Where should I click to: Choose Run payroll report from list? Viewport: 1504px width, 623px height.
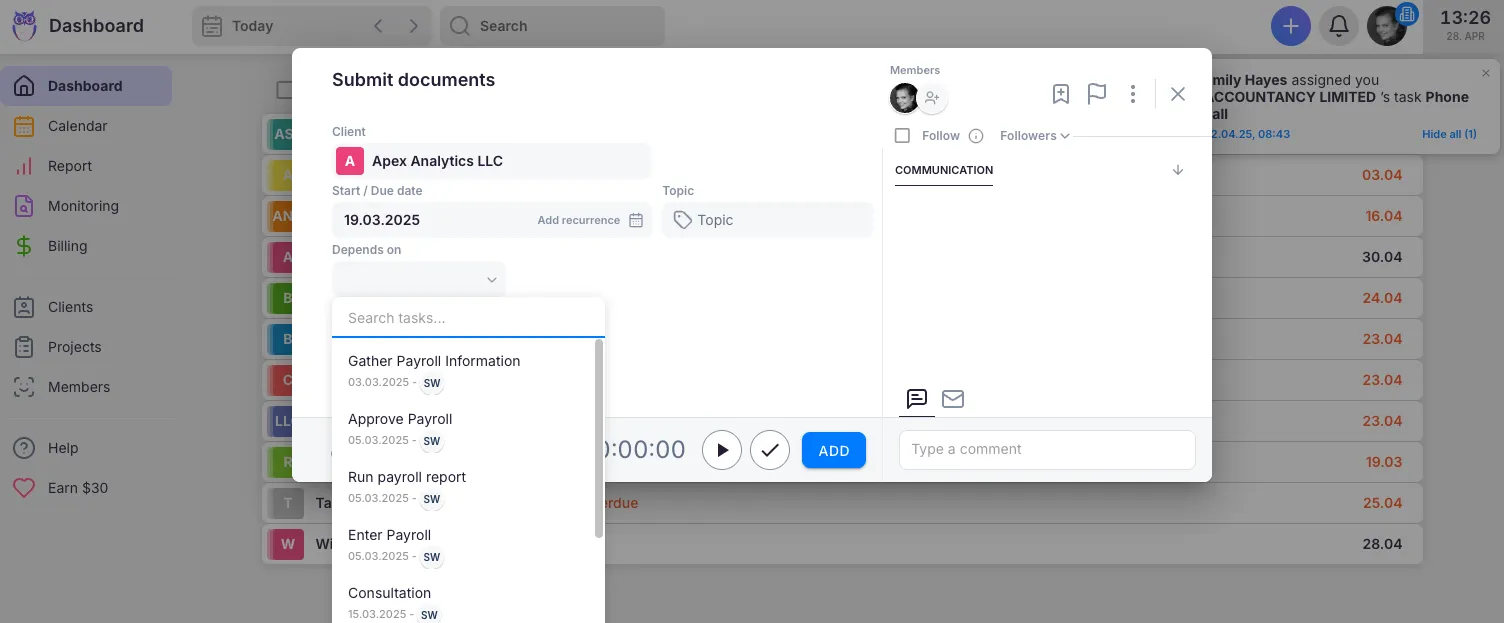[x=407, y=477]
